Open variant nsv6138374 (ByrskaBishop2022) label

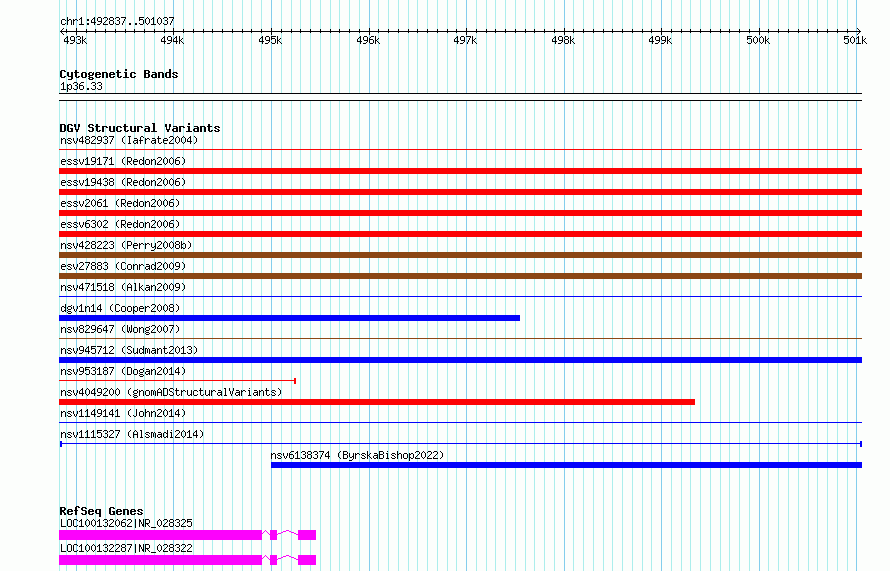[357, 455]
